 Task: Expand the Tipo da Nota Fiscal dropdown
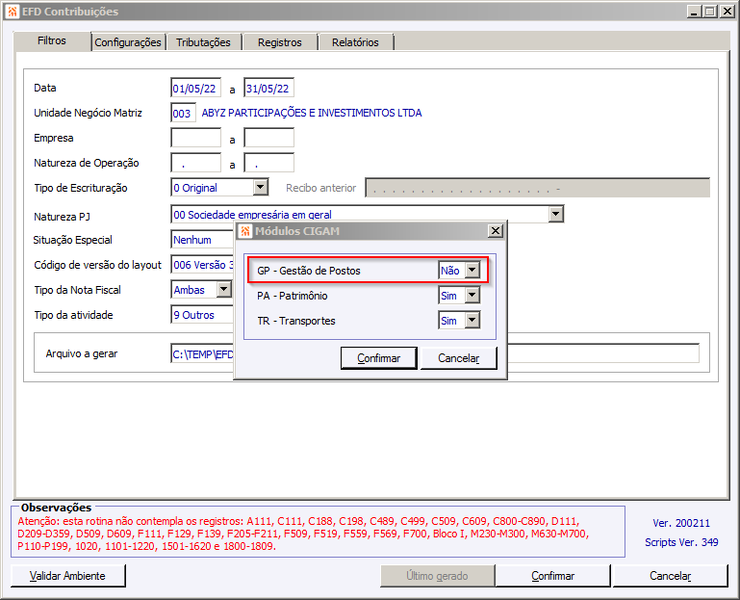coord(224,289)
